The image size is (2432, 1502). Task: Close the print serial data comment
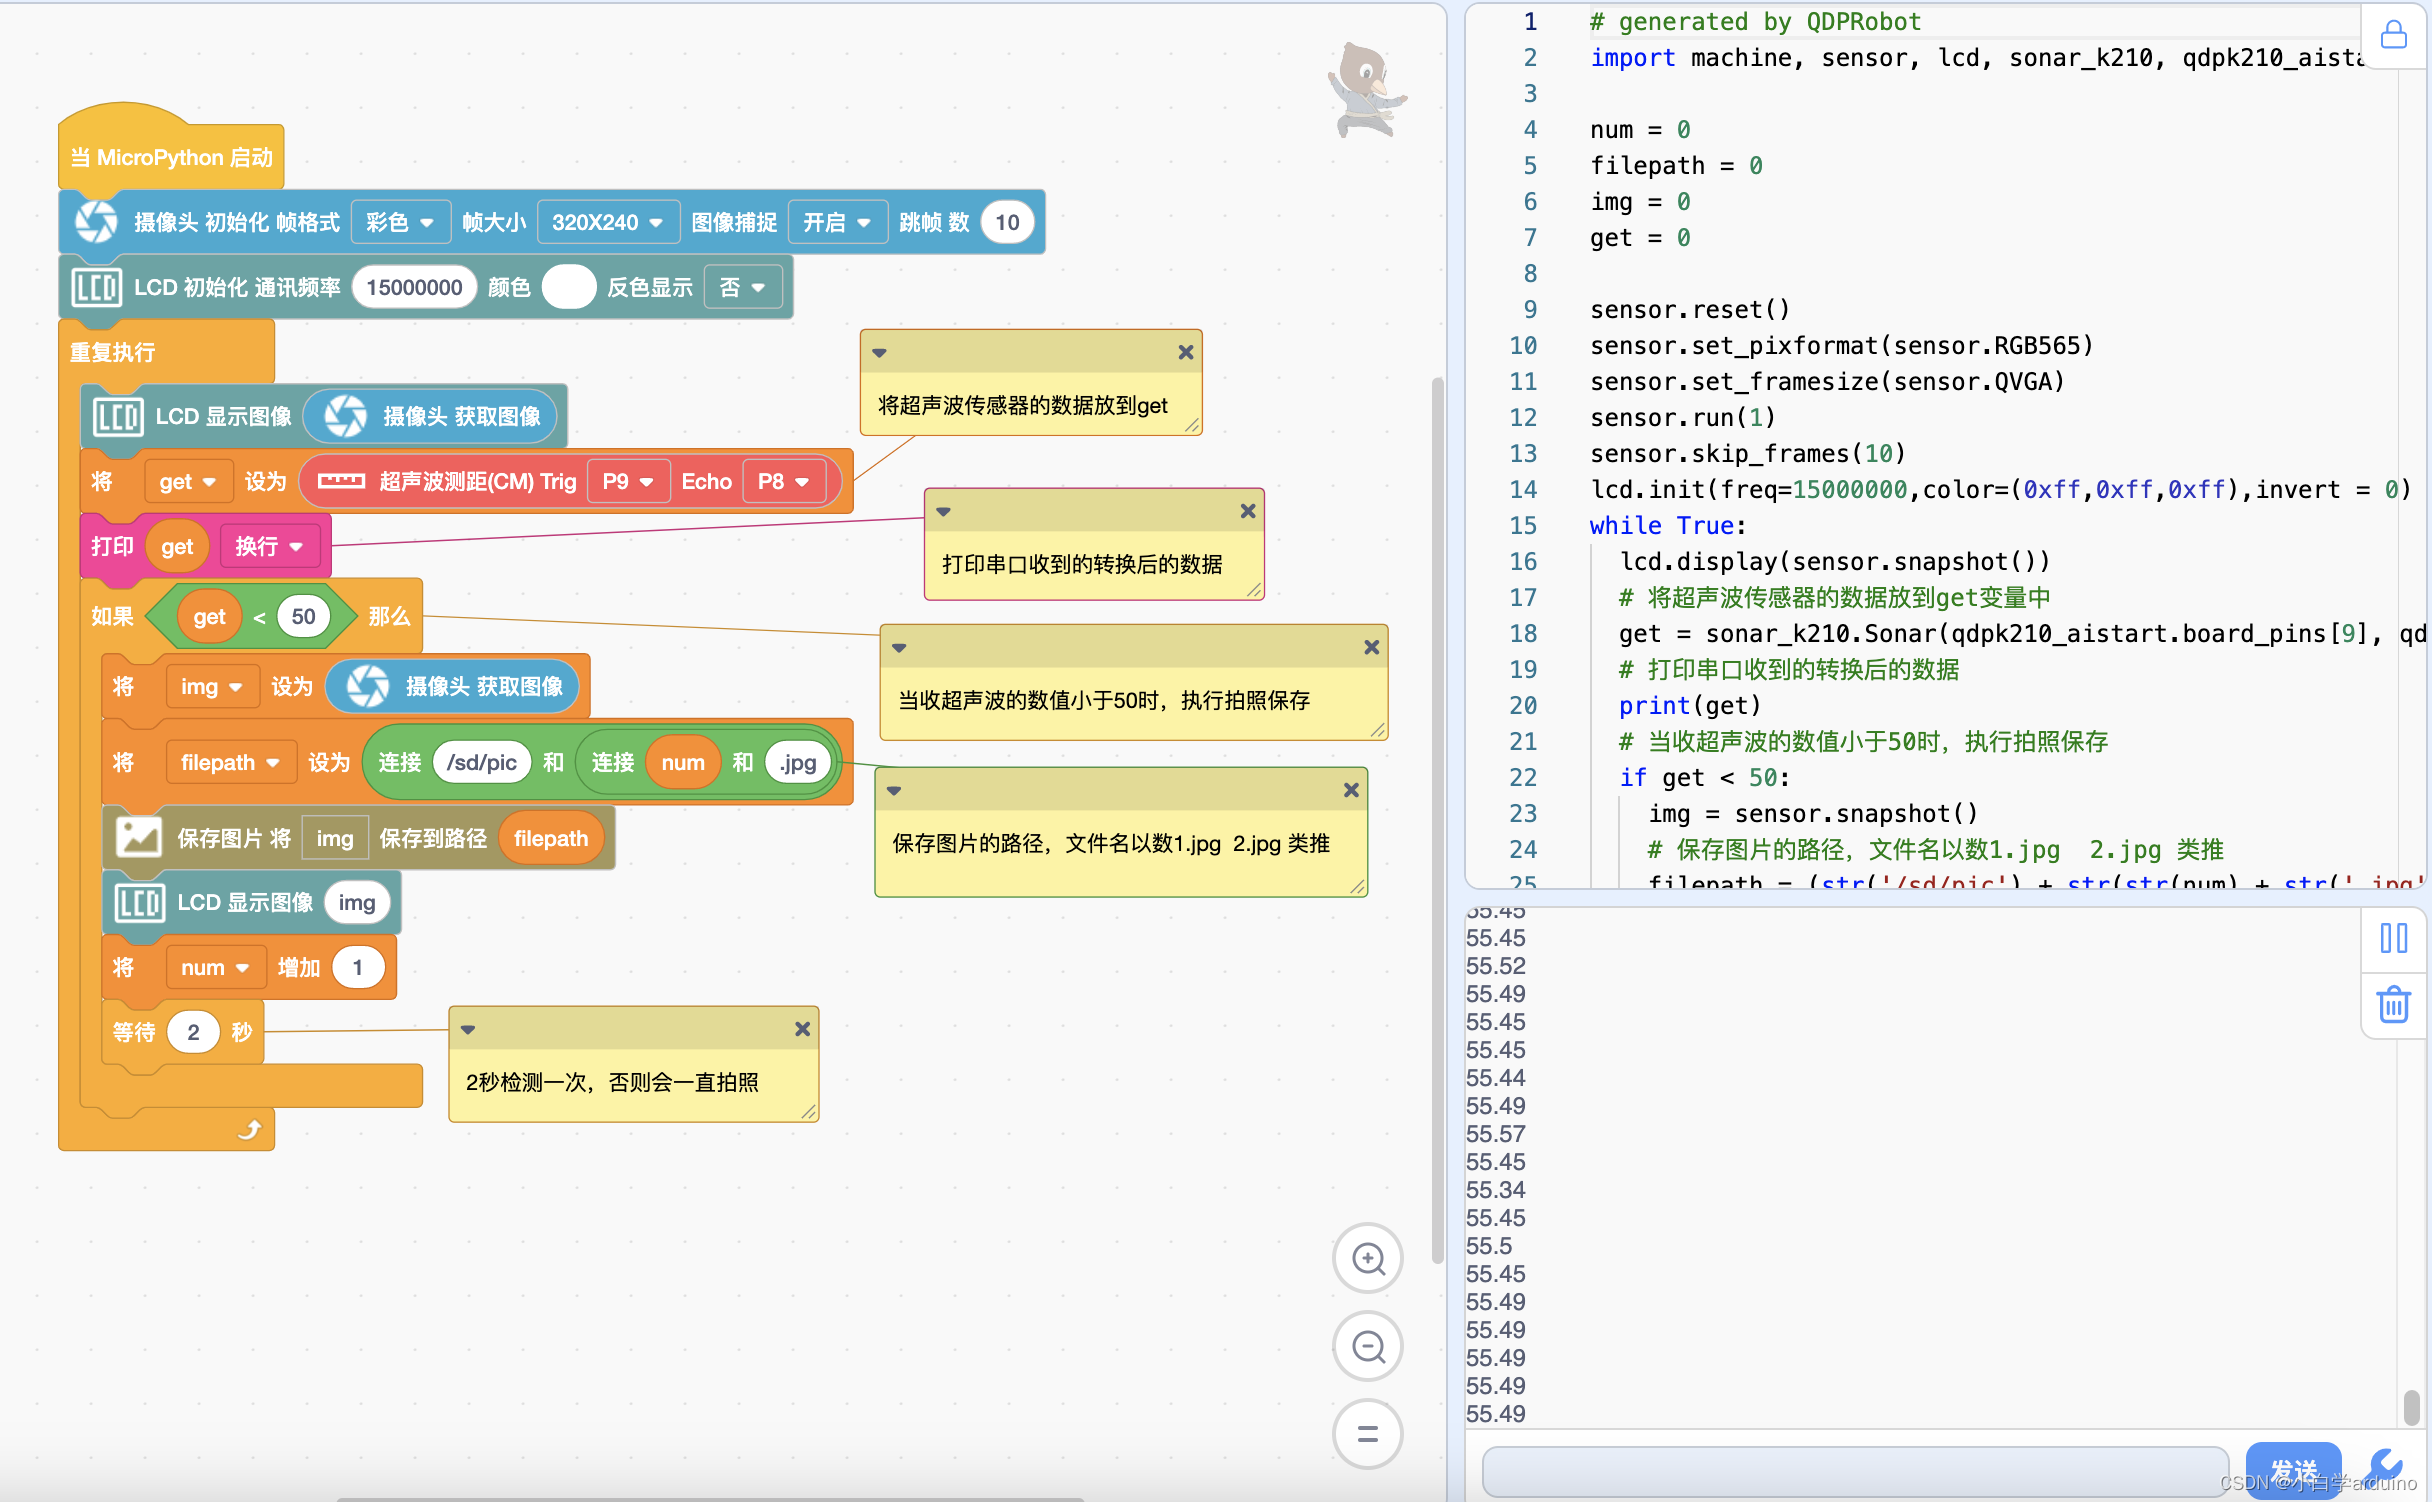click(1248, 511)
